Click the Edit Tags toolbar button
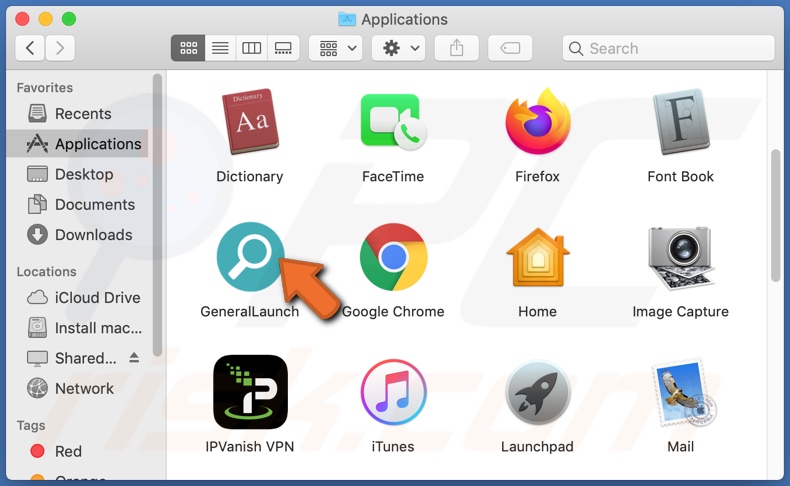The height and width of the screenshot is (486, 790). click(510, 48)
